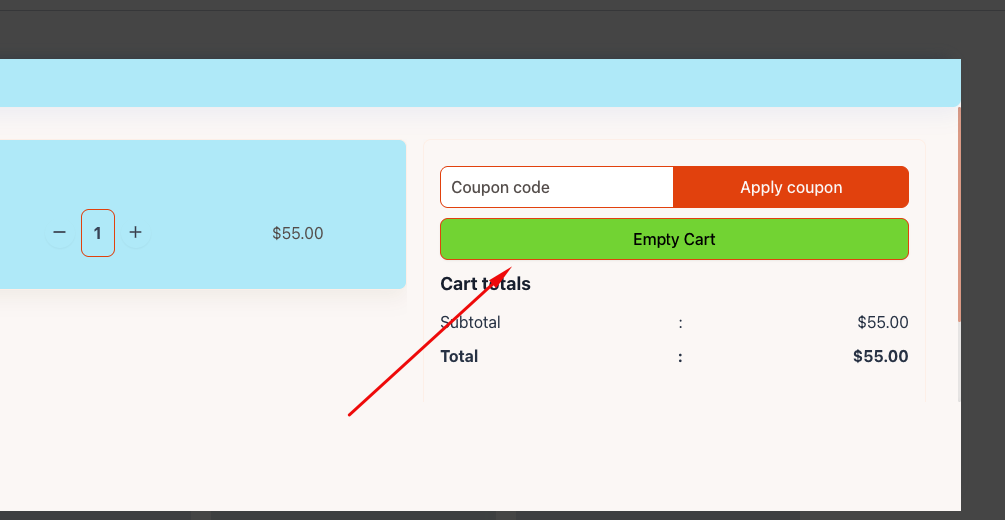This screenshot has height=520, width=1005.
Task: Click the colon in the Total row
Action: (x=680, y=356)
